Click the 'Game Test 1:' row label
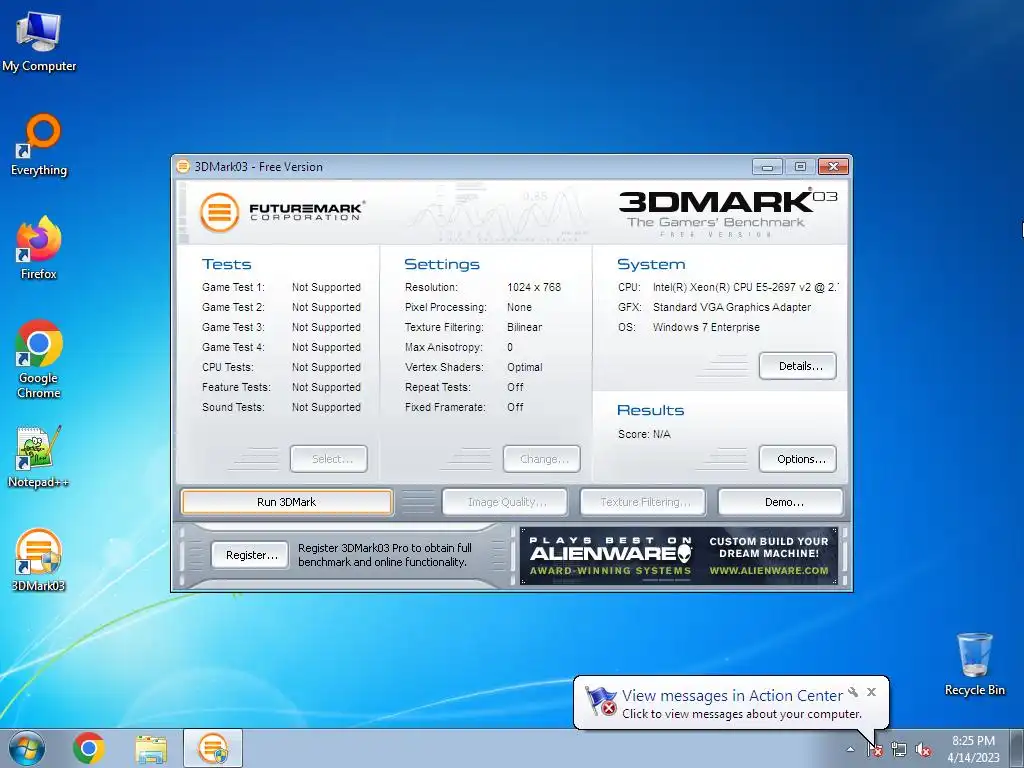The height and width of the screenshot is (768, 1024). click(233, 287)
